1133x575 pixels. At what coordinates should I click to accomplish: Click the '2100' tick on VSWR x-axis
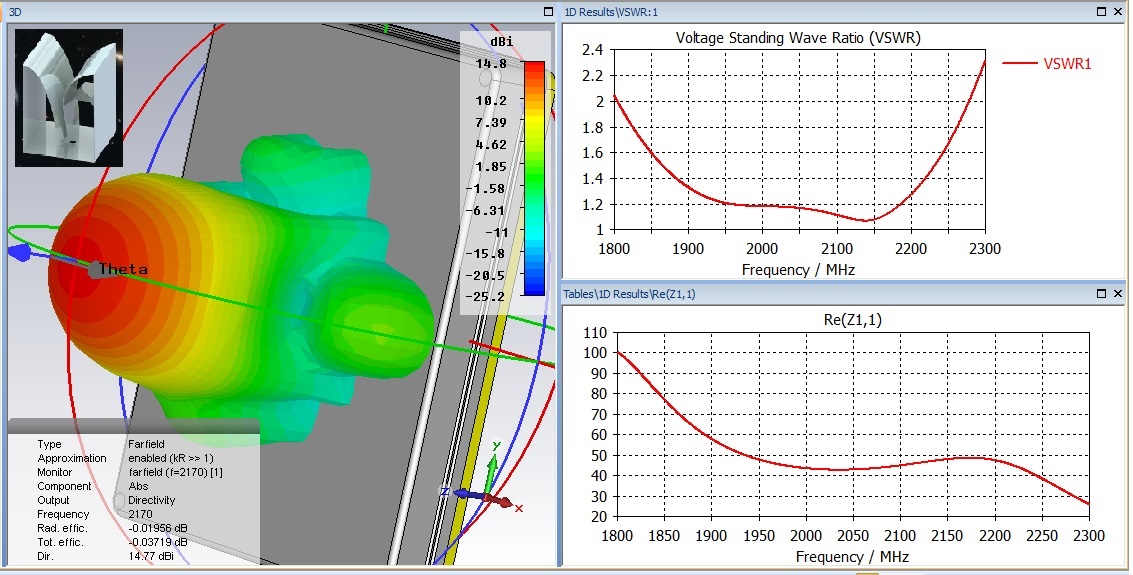pyautogui.click(x=836, y=249)
